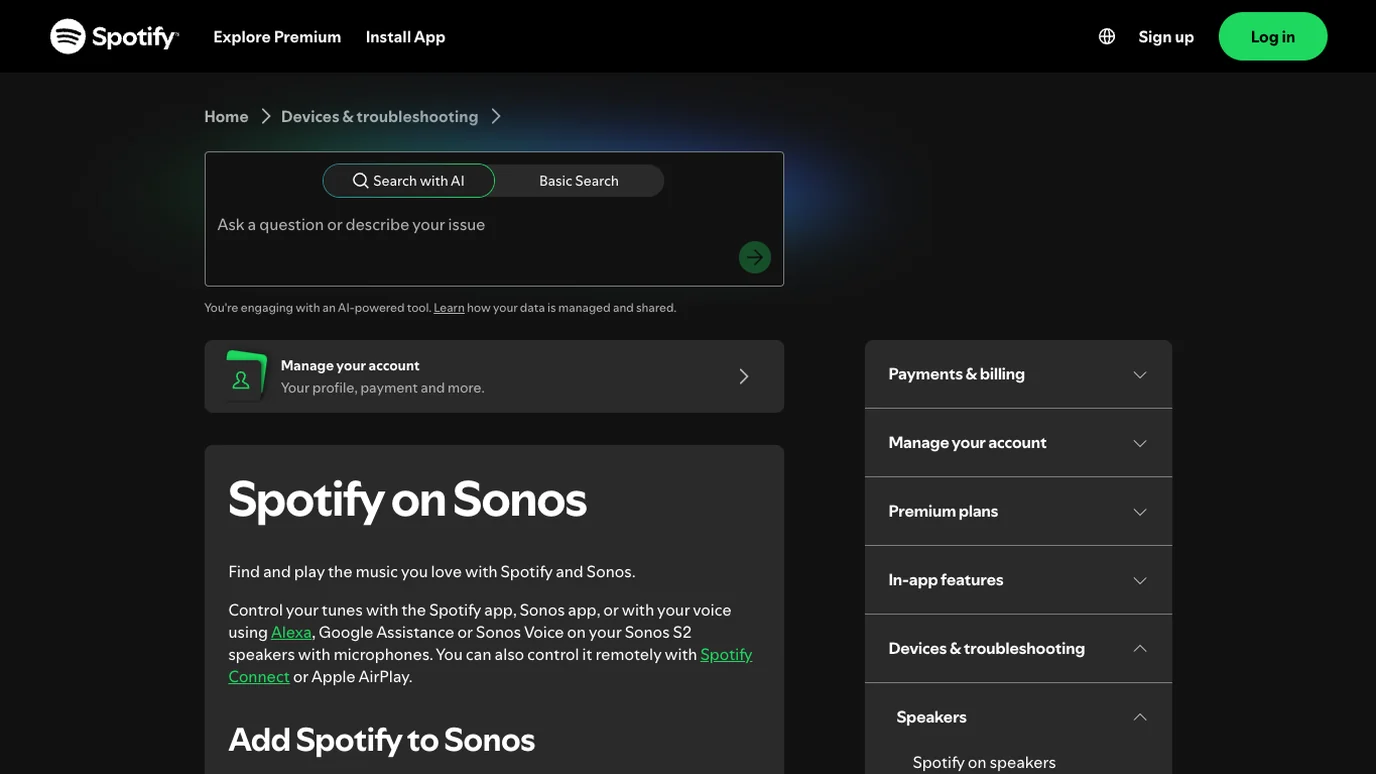Click the Log in button
This screenshot has height=774, width=1376.
1273,36
